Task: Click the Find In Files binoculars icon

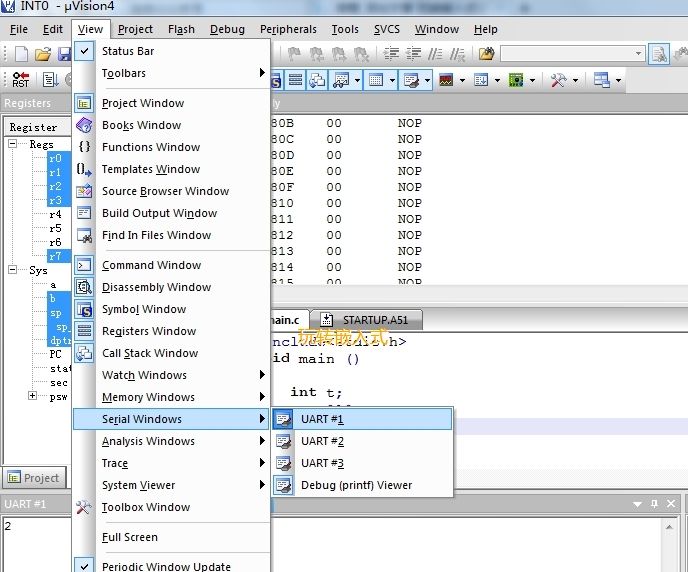Action: (x=85, y=235)
